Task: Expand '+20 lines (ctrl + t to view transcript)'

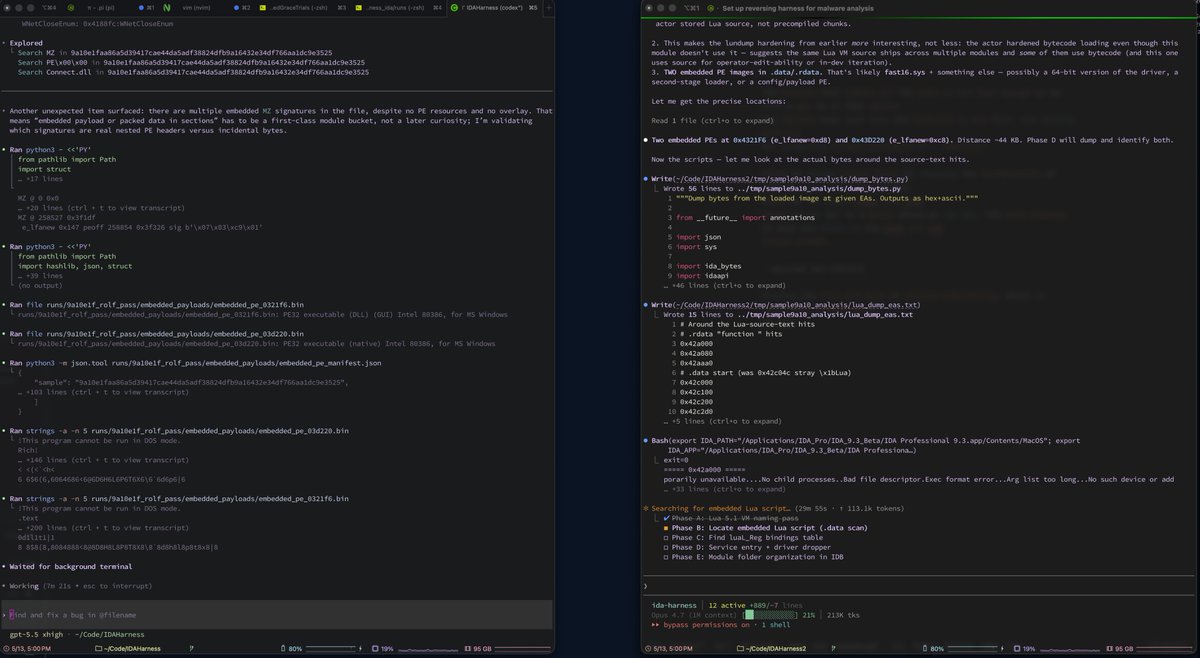Action: [x=101, y=208]
